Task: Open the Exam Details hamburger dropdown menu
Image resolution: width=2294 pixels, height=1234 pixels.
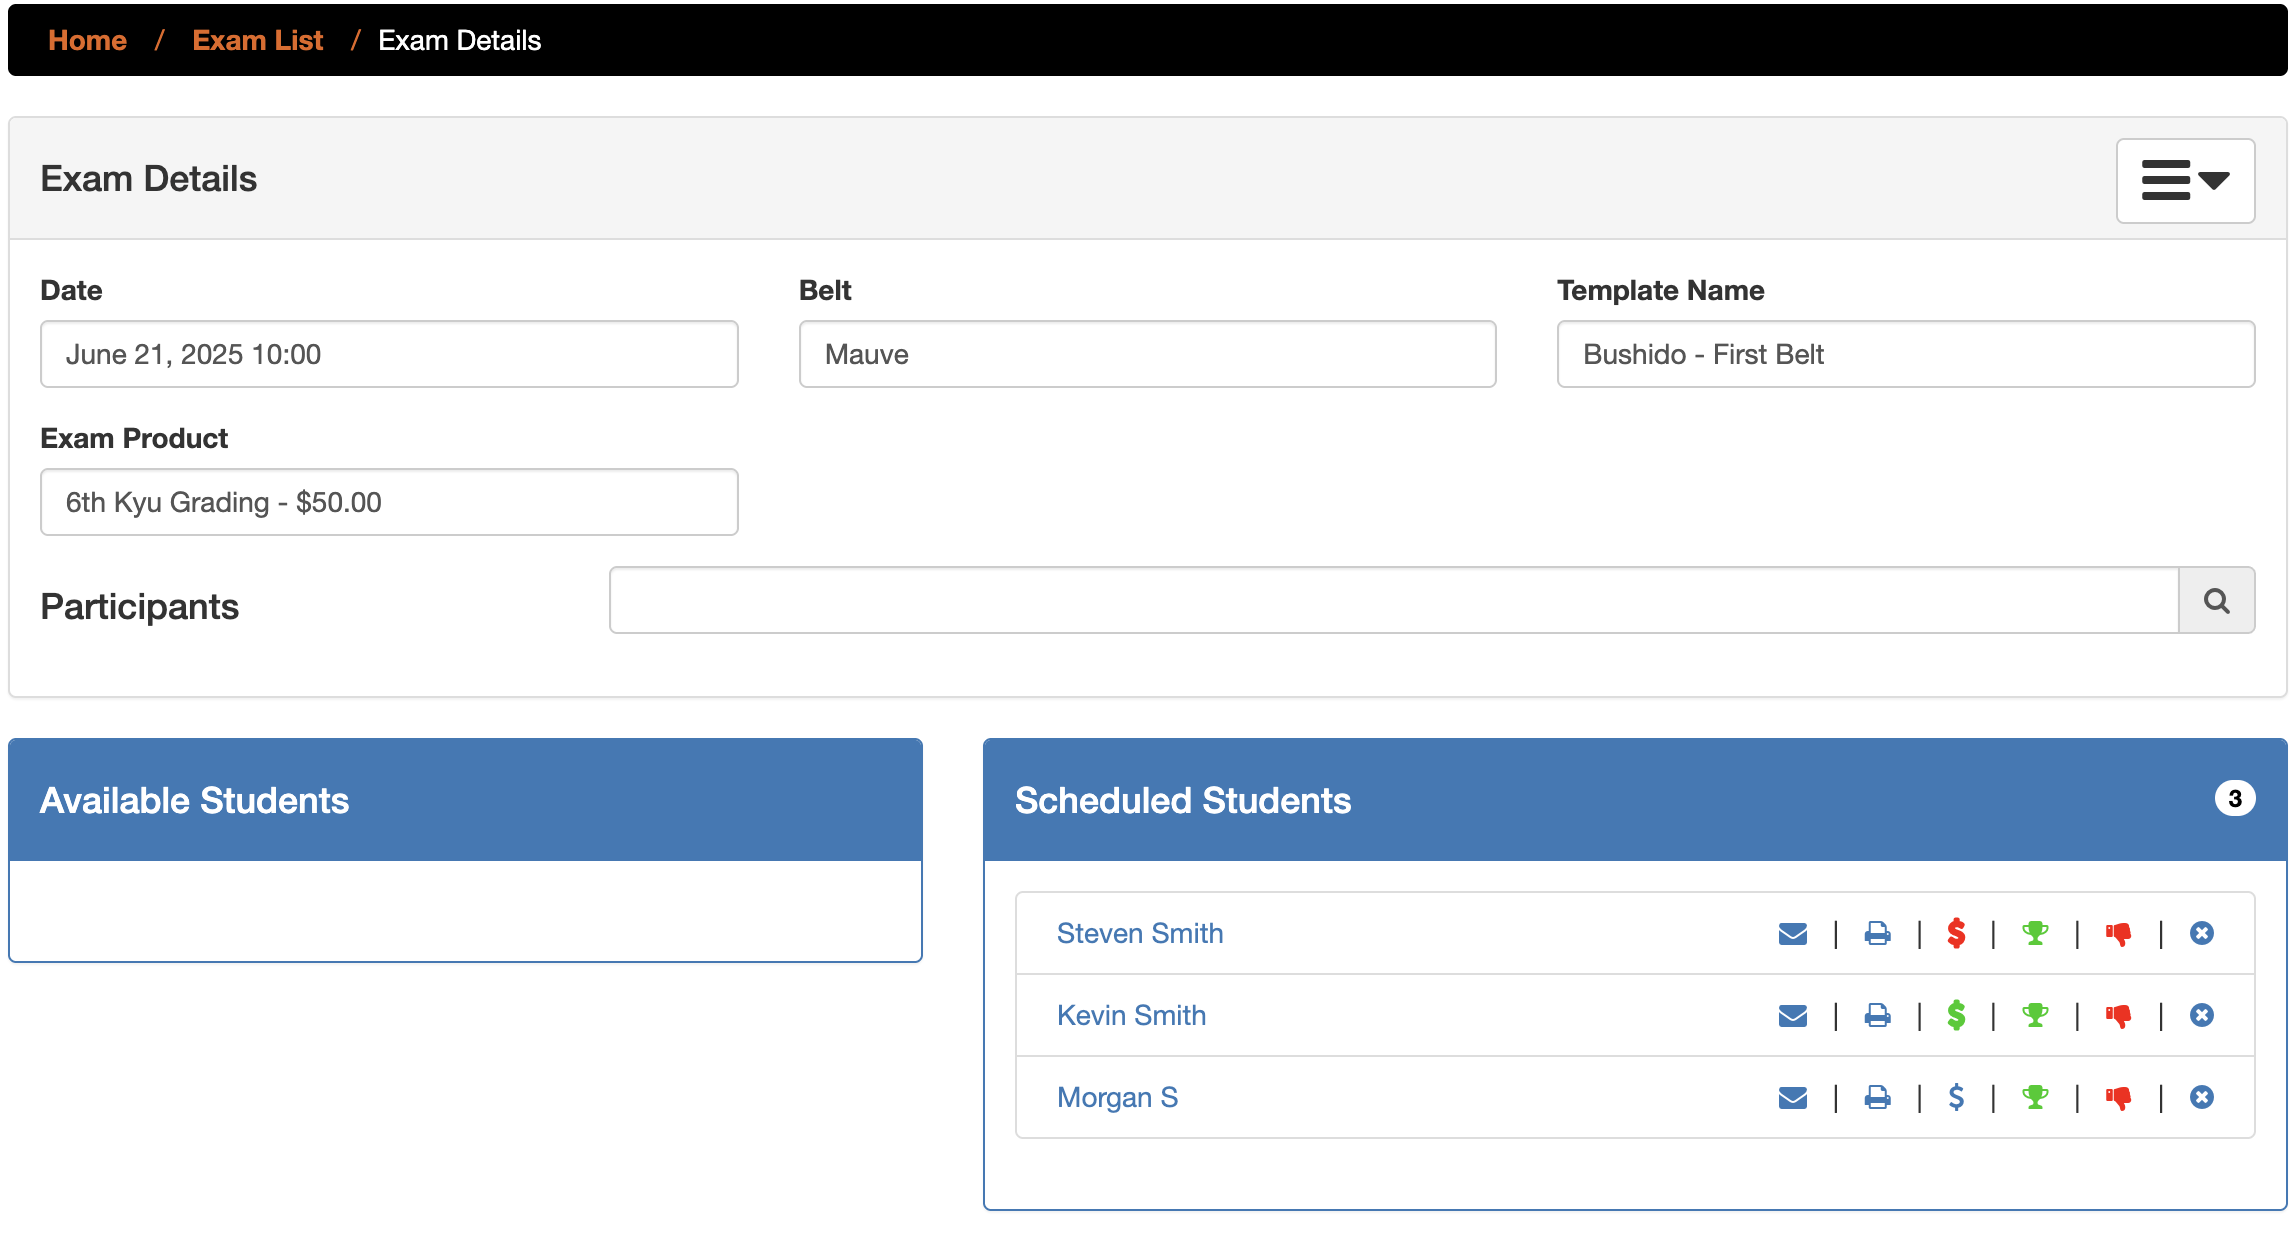Action: point(2184,181)
